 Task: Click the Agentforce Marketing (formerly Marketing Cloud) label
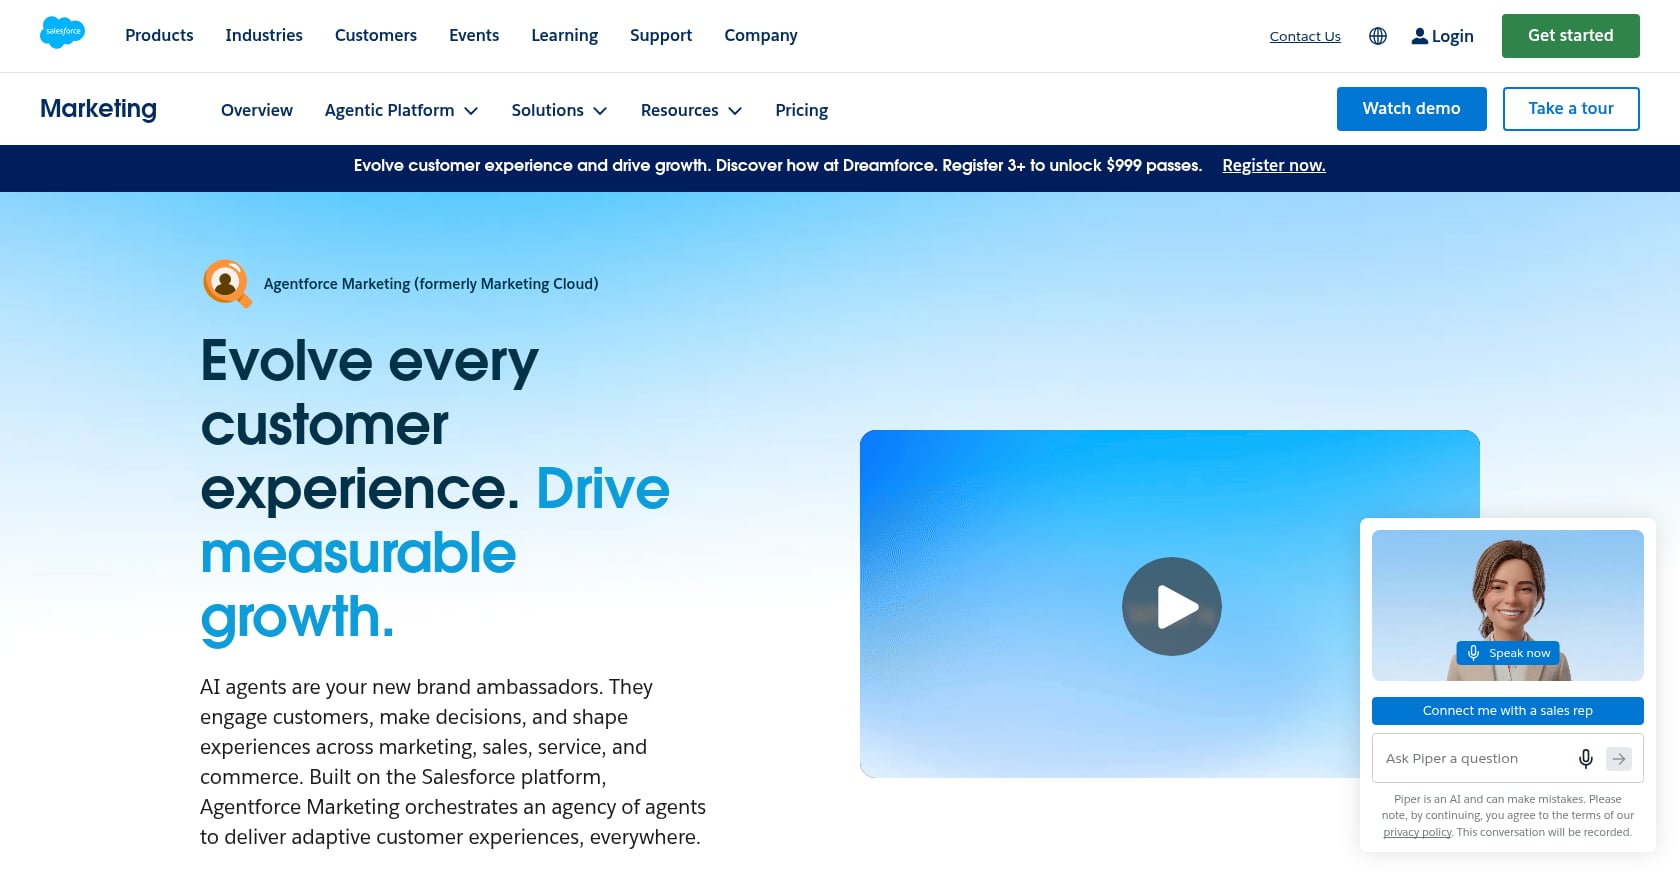431,284
